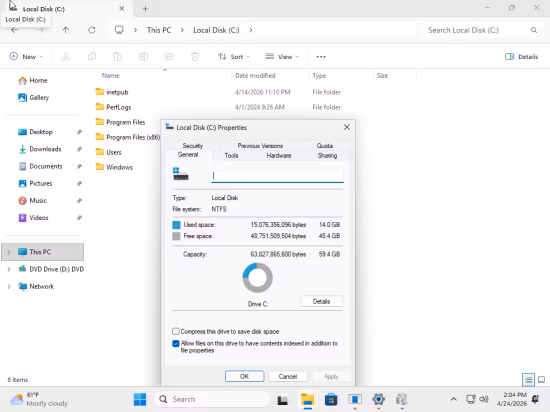Click the volume icon in system tray
The height and width of the screenshot is (412, 550).
pos(484,399)
